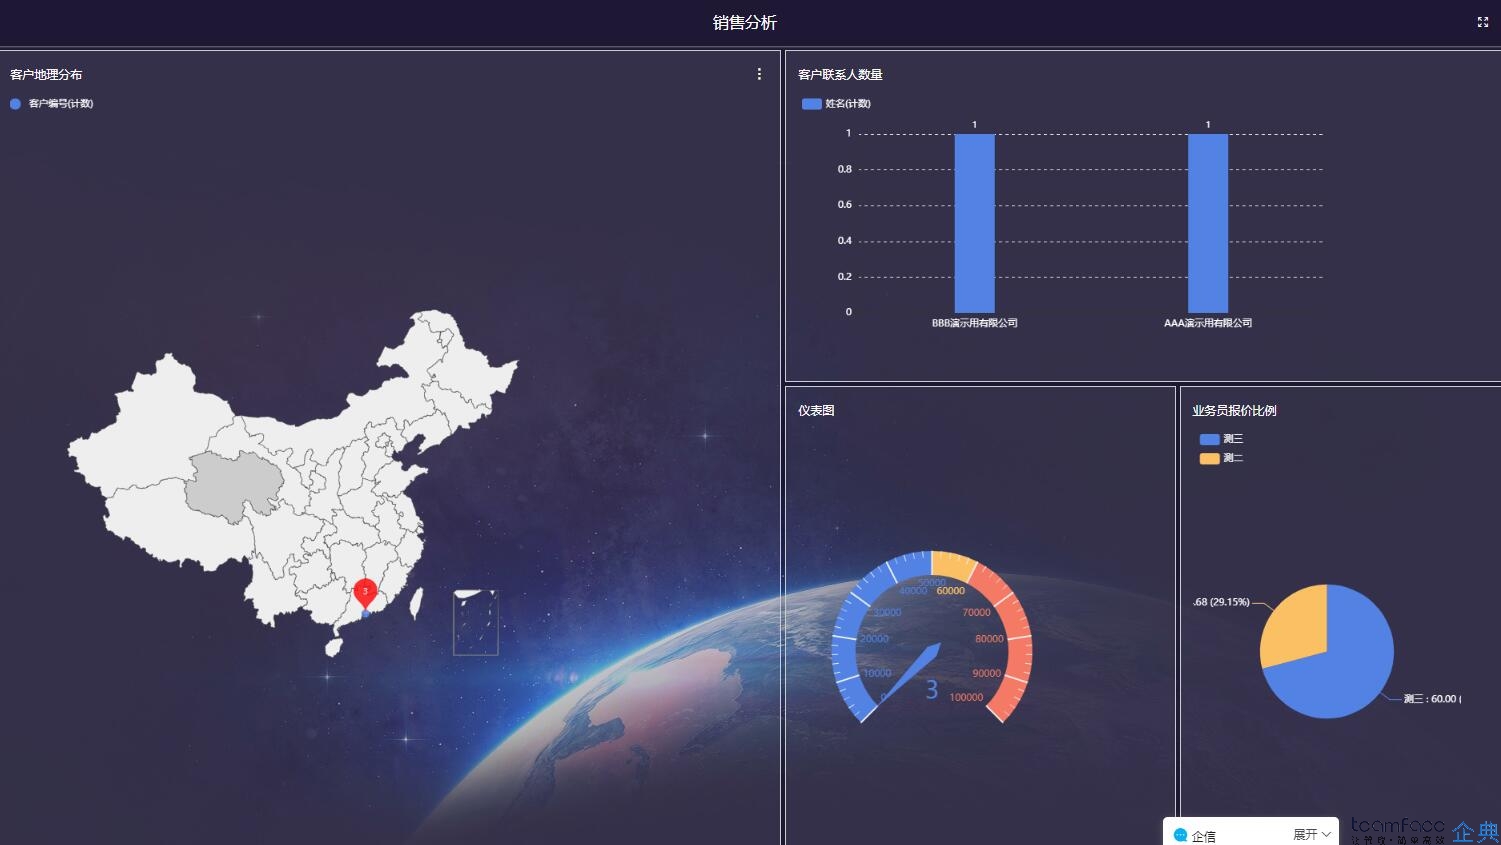Click the 客户地理分布 panel title
This screenshot has height=845, width=1501.
[x=46, y=75]
